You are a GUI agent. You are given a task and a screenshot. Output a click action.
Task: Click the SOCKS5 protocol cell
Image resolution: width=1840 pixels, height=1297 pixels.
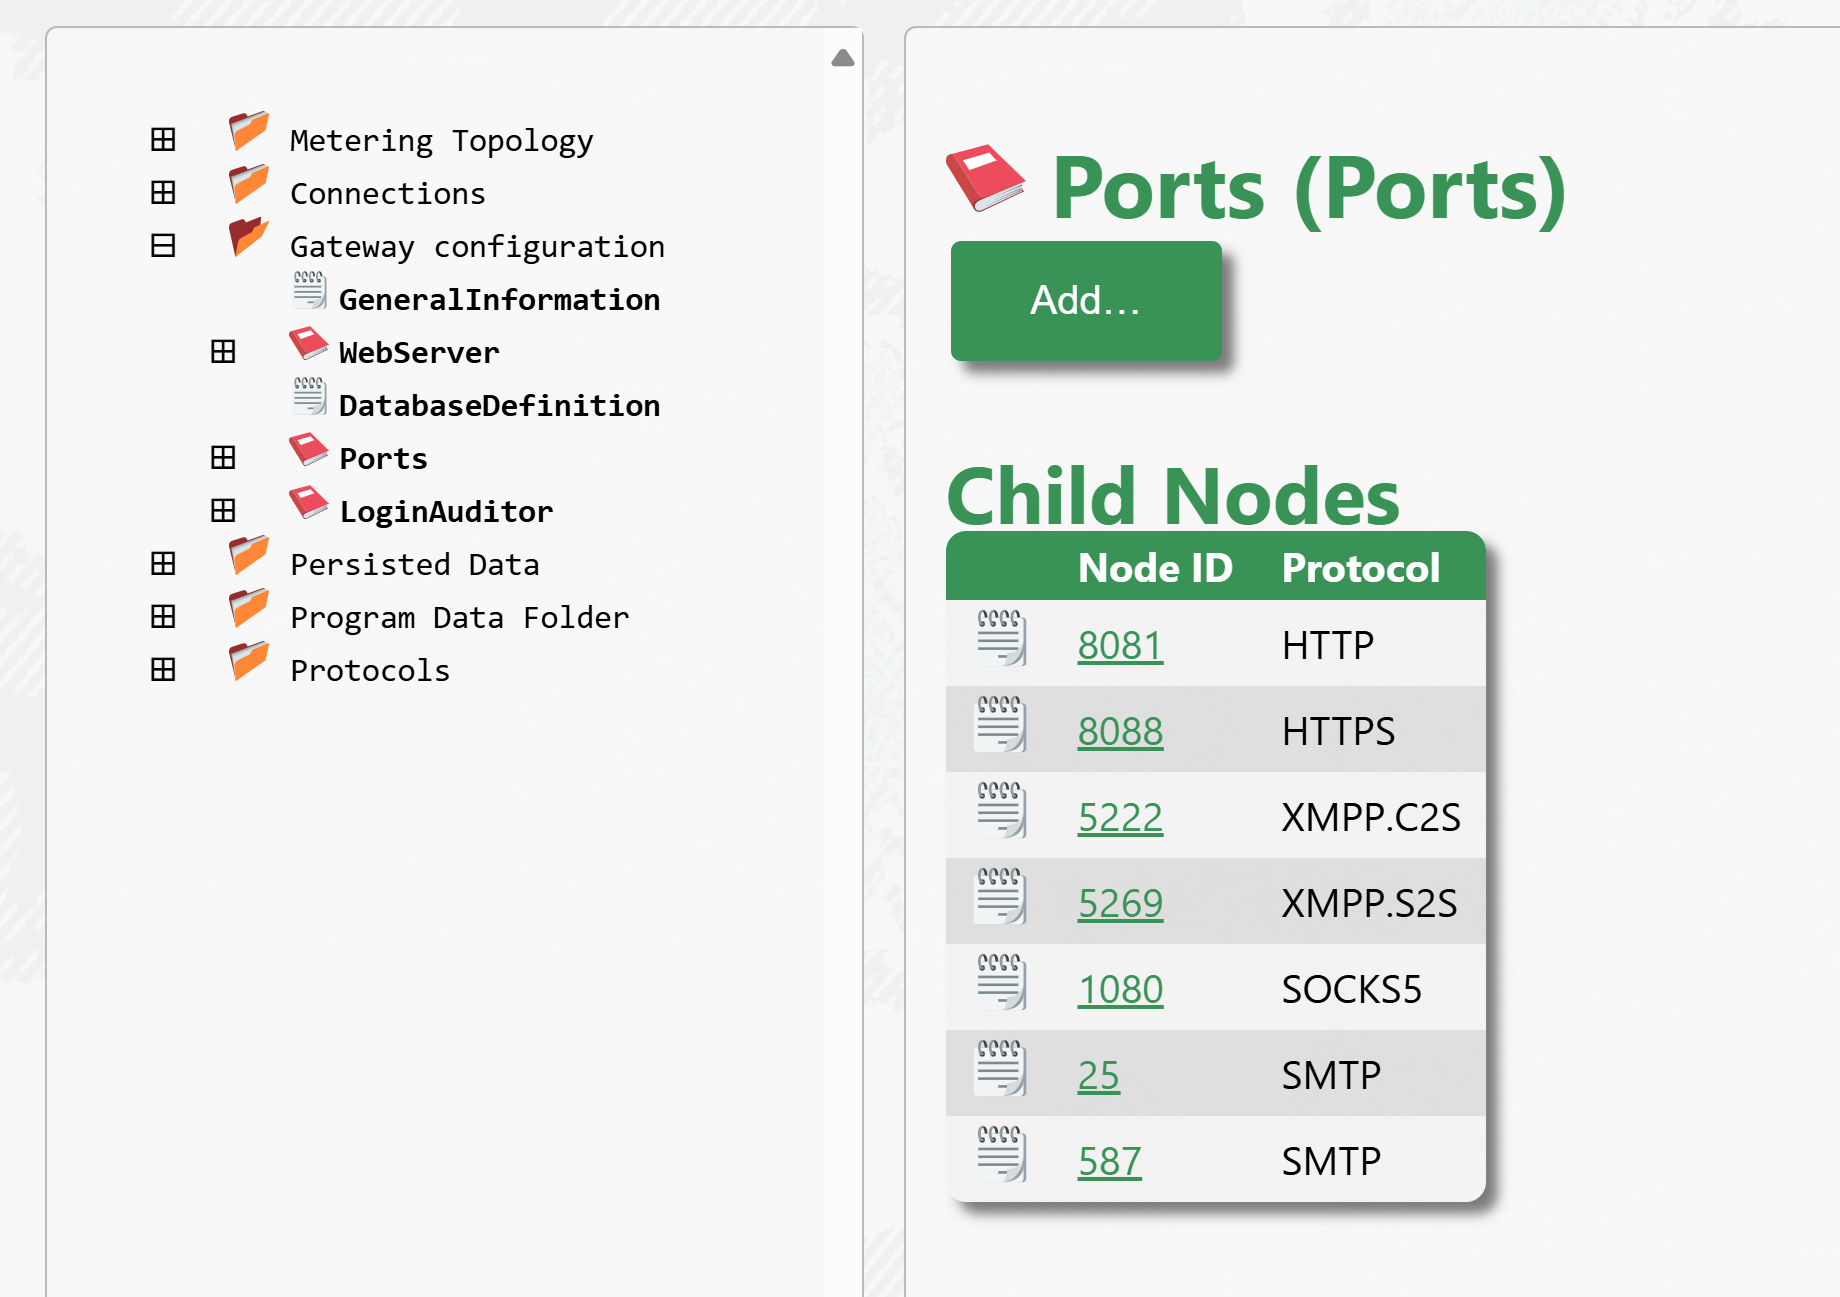[1351, 990]
